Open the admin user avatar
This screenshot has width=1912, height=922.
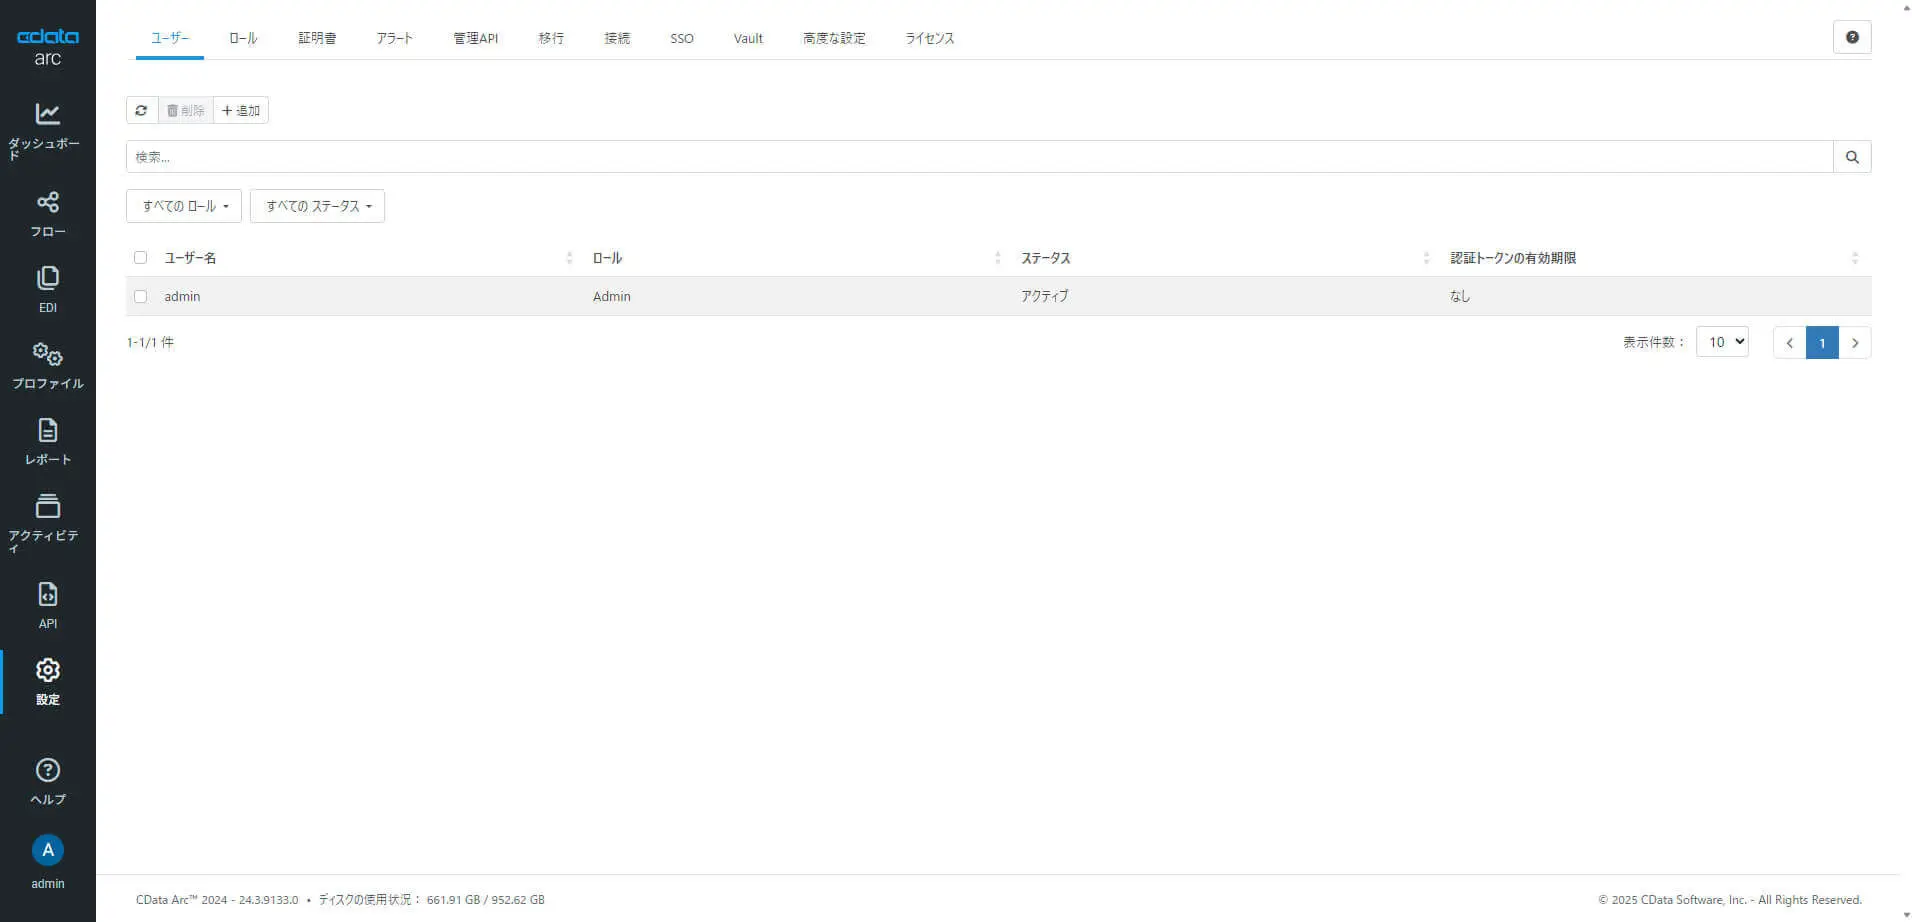pos(47,850)
